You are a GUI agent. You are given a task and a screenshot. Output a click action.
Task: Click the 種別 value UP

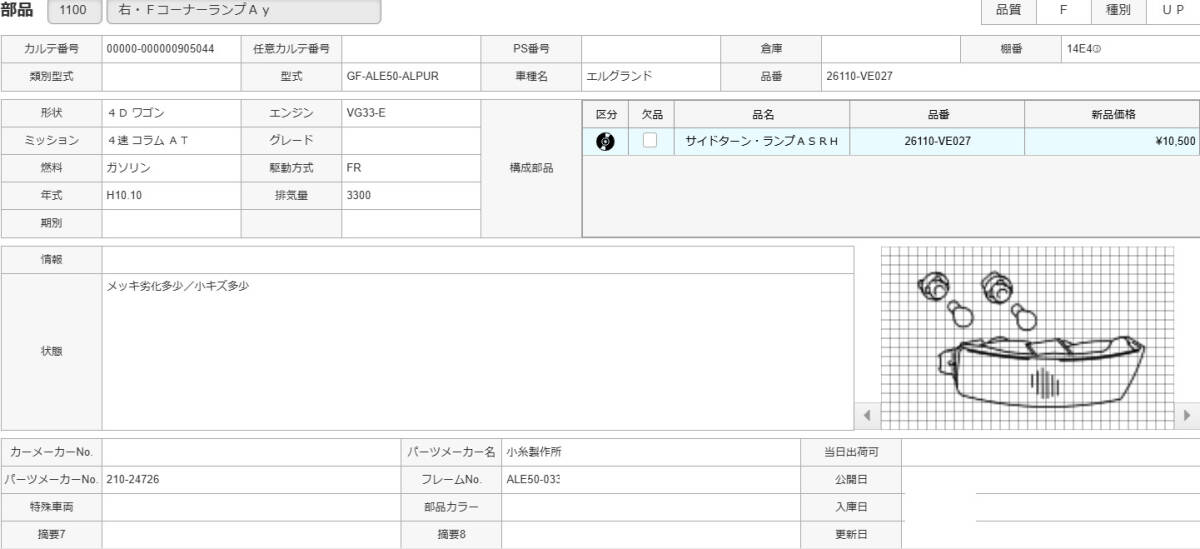[x=1173, y=10]
